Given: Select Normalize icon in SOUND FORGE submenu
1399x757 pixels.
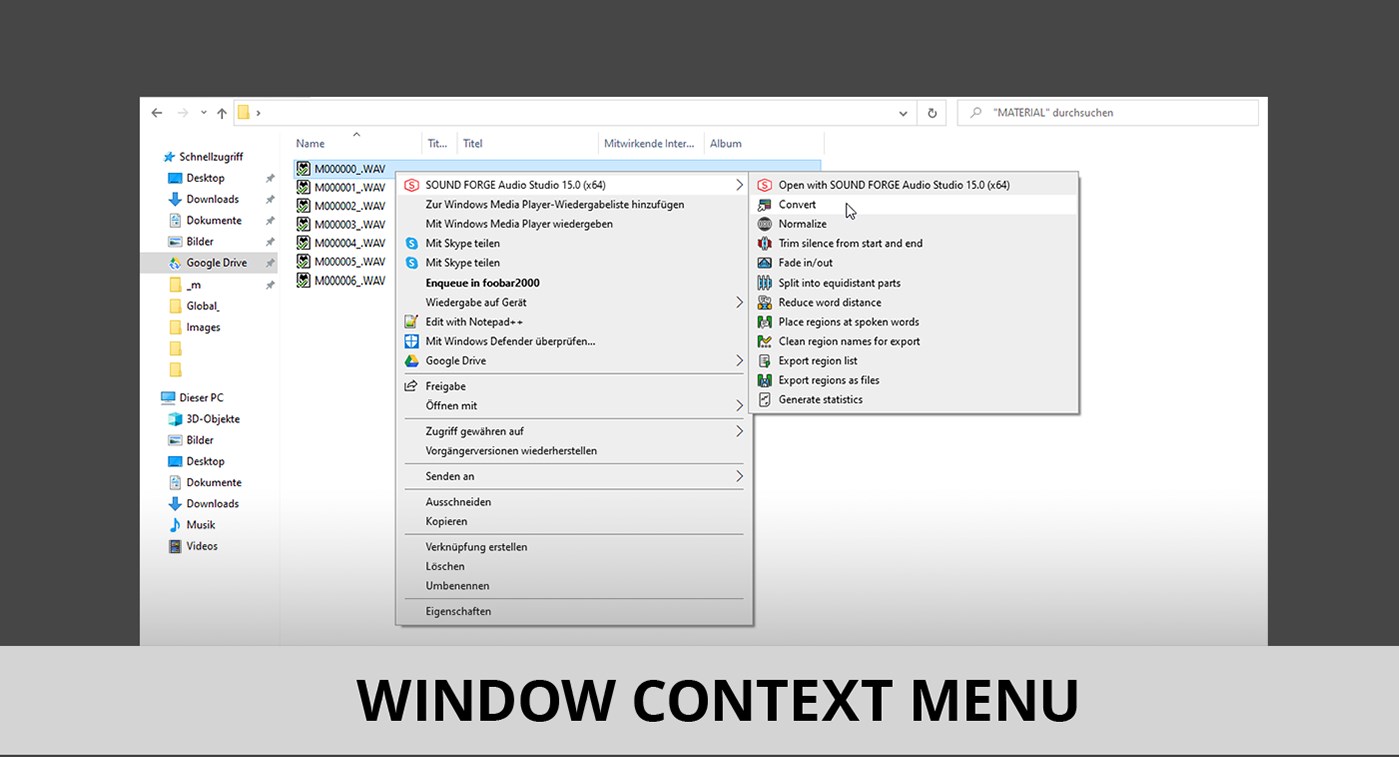Looking at the screenshot, I should point(765,224).
